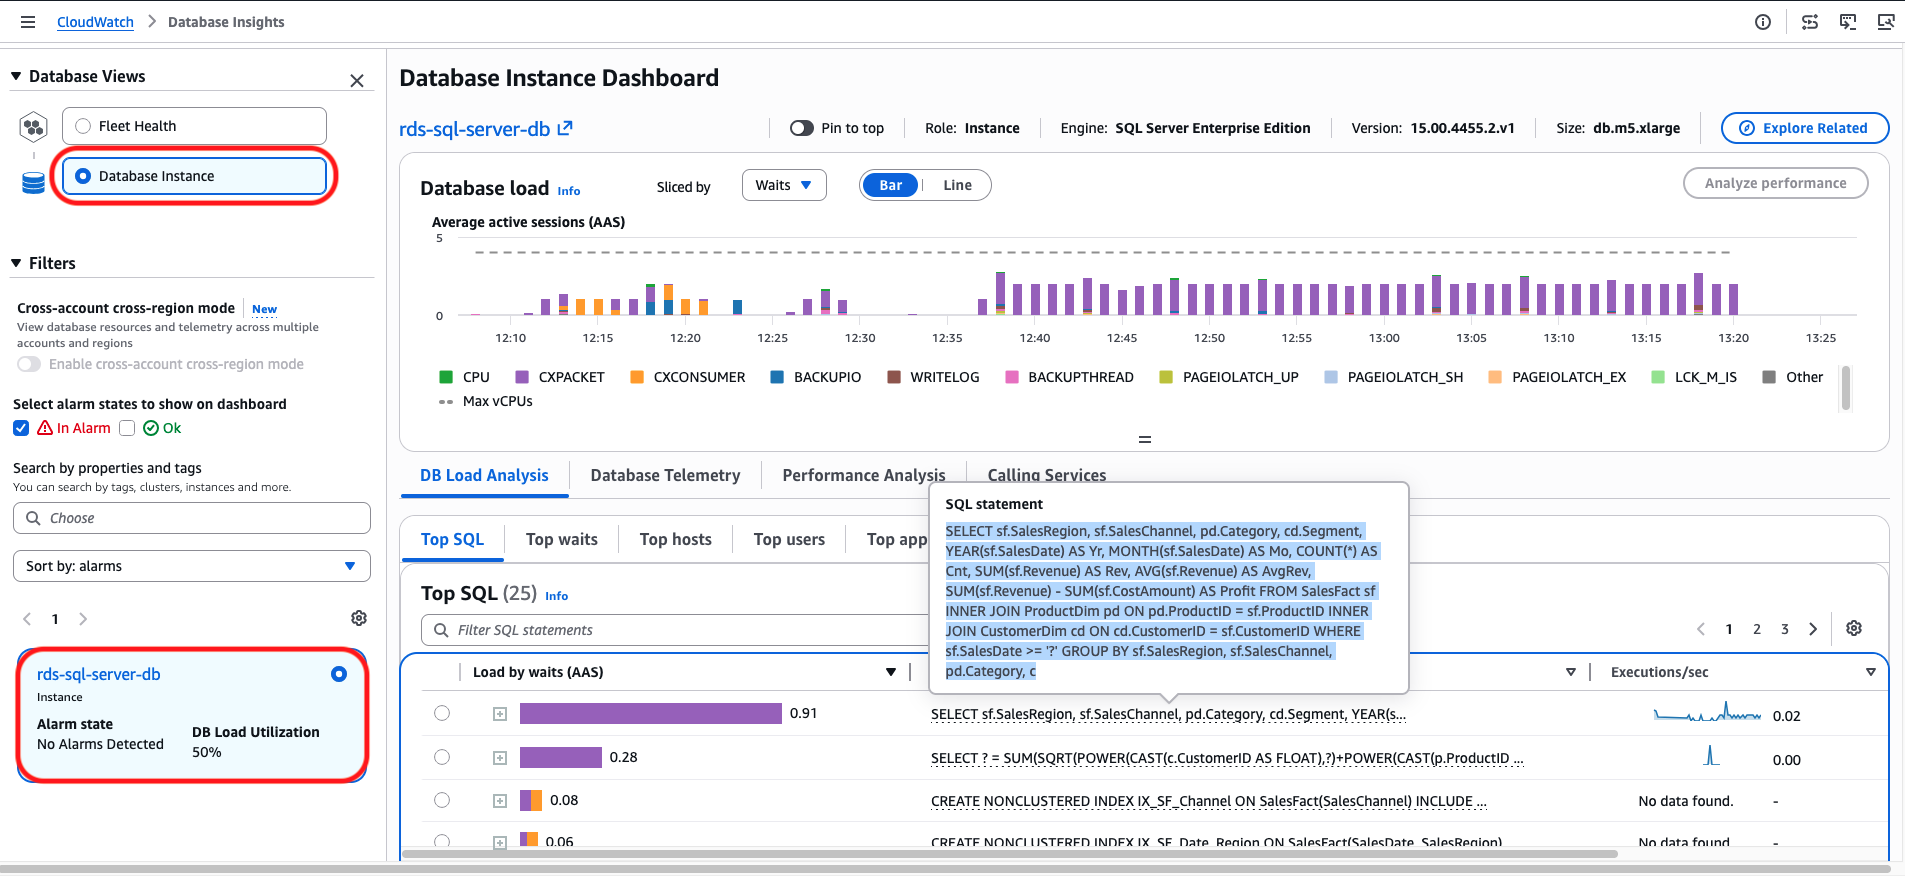Switch chart to Line view
The width and height of the screenshot is (1905, 876).
(x=957, y=185)
